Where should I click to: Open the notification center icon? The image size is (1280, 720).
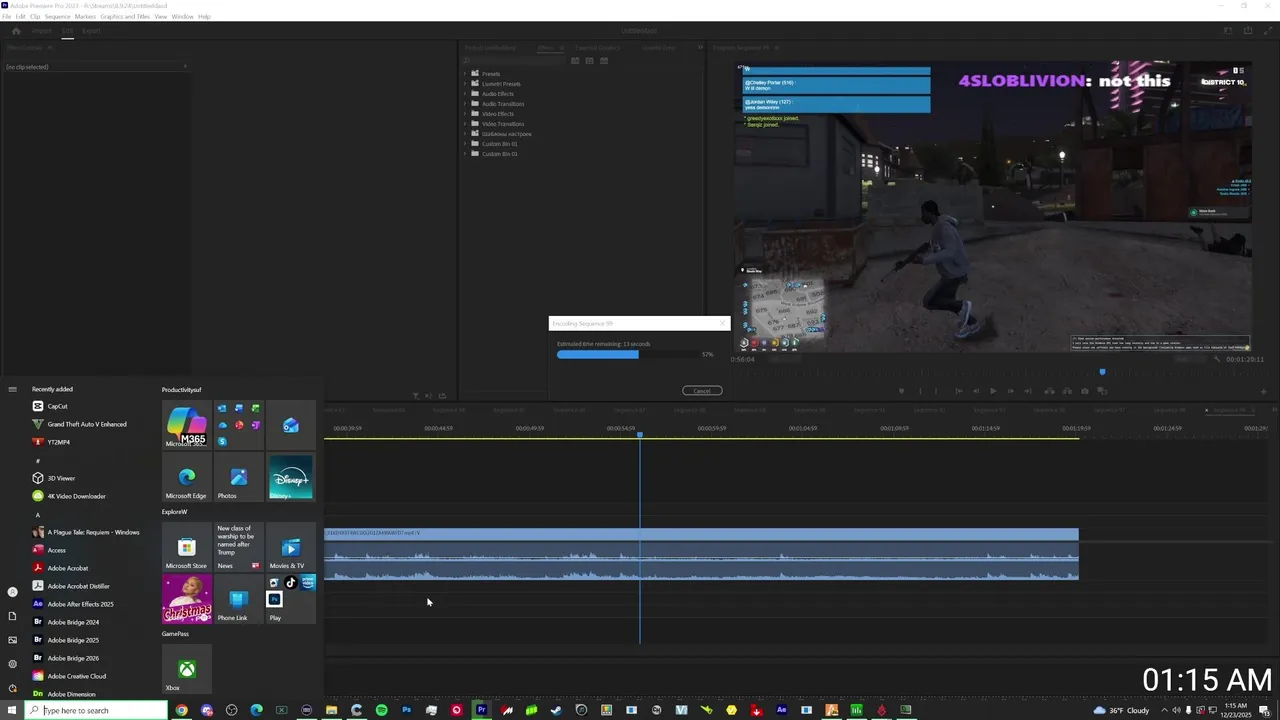point(1265,710)
